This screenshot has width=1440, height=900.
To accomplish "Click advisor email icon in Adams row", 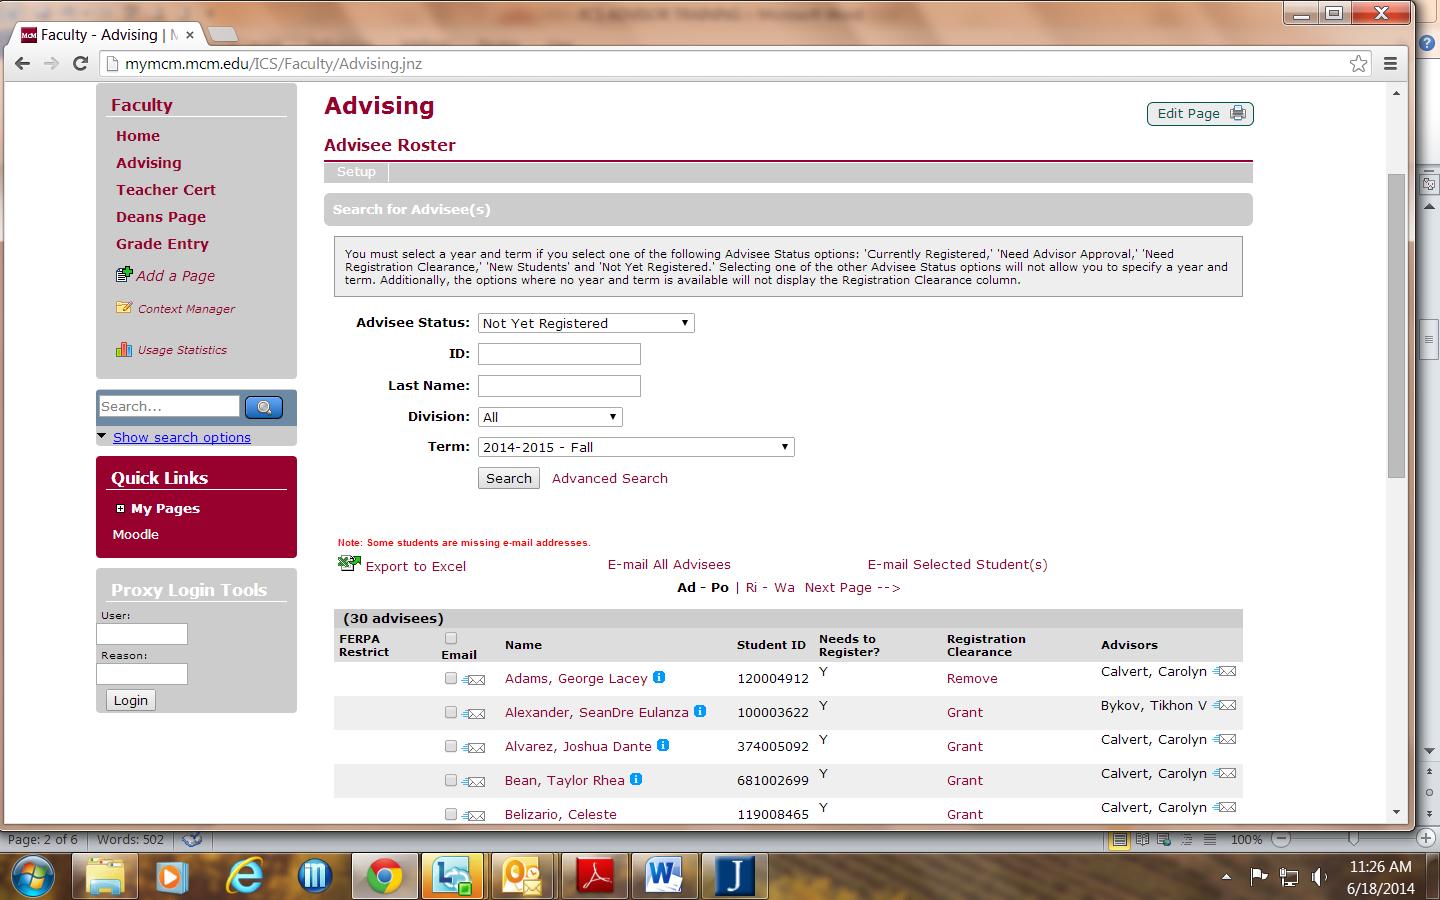I will point(1225,672).
